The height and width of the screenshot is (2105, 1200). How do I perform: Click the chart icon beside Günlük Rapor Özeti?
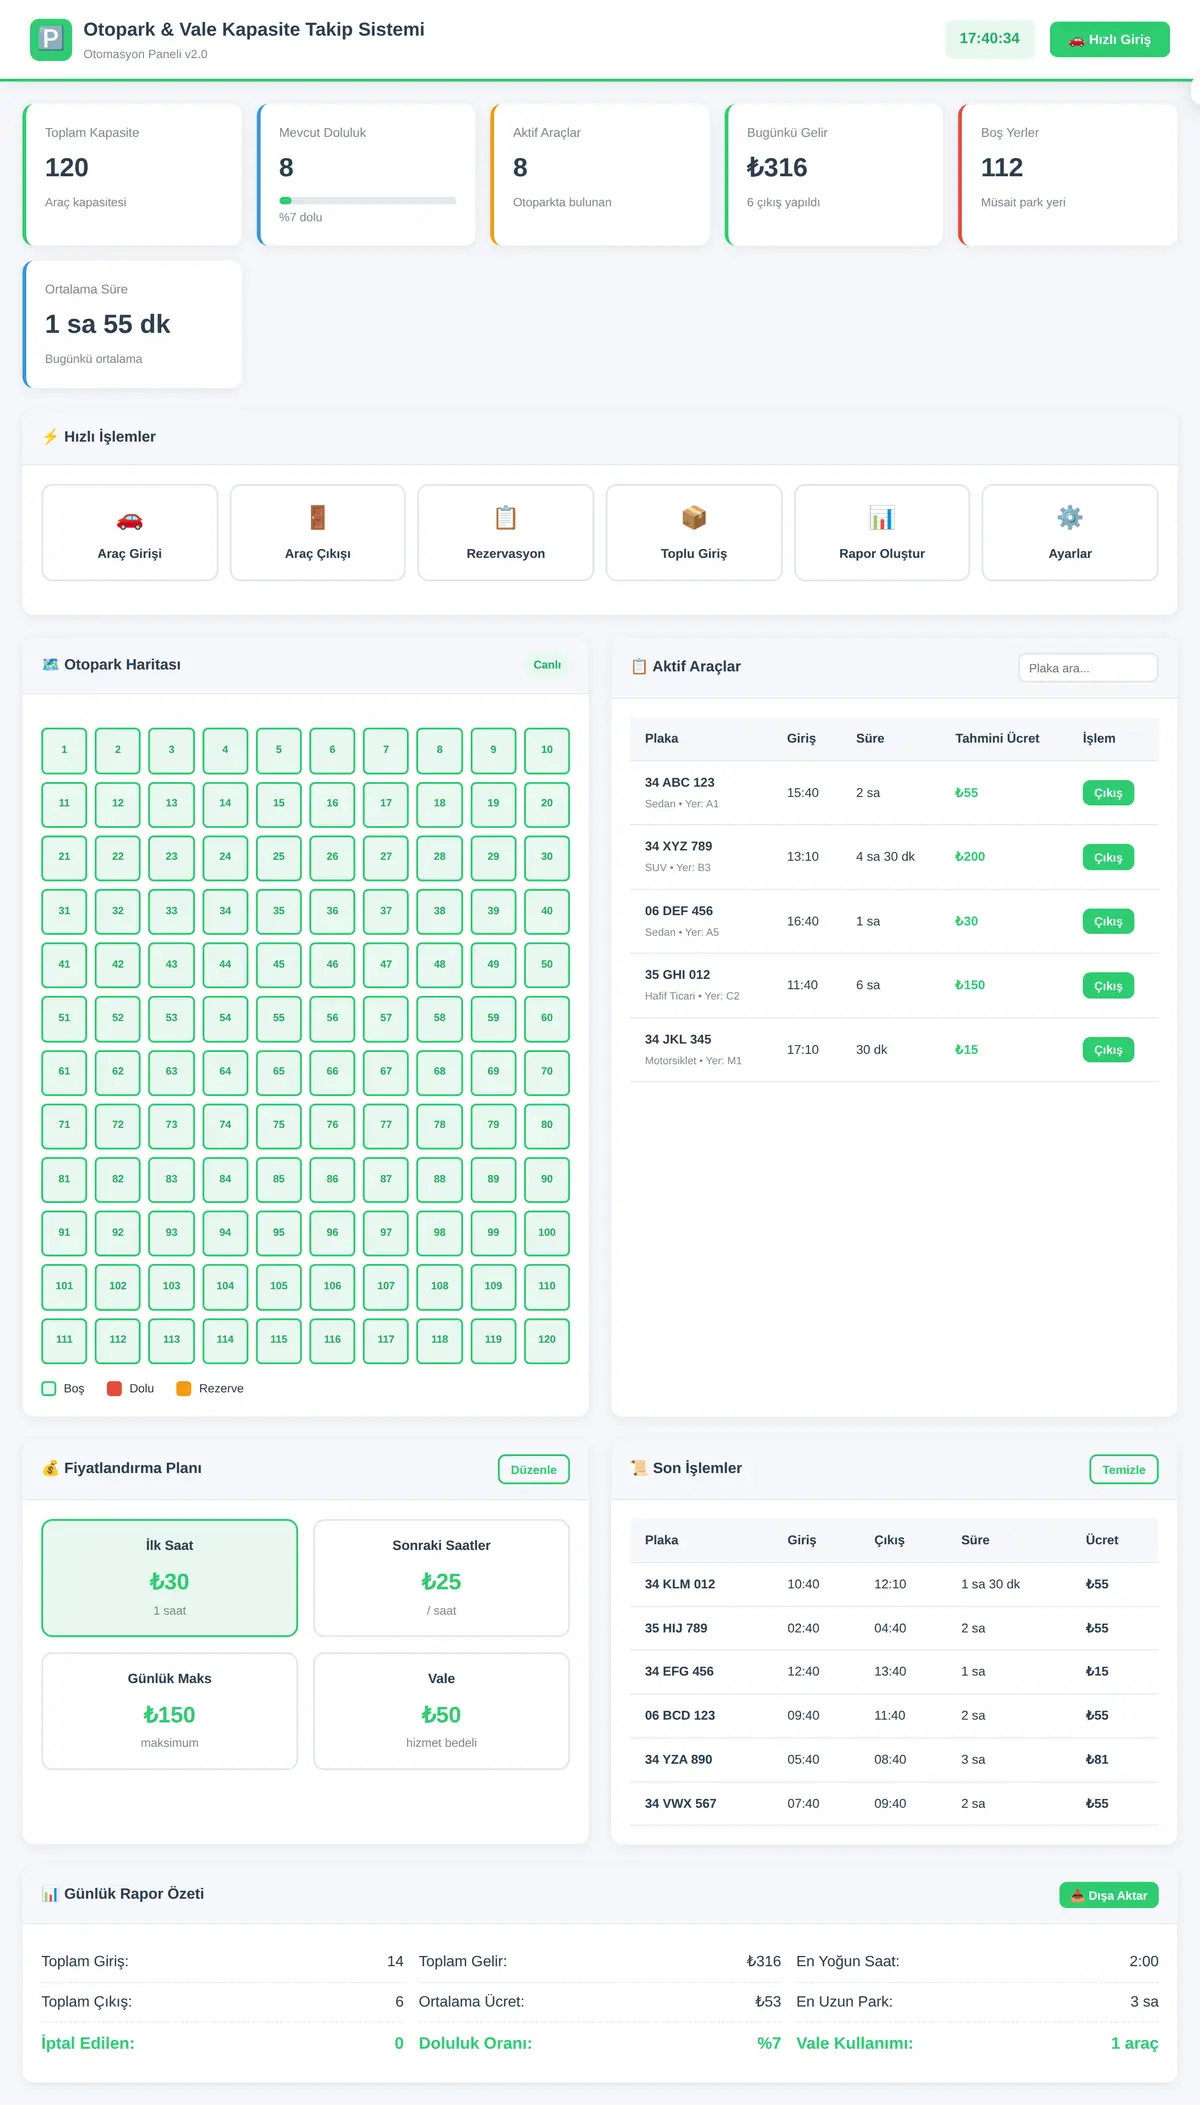coord(50,1894)
